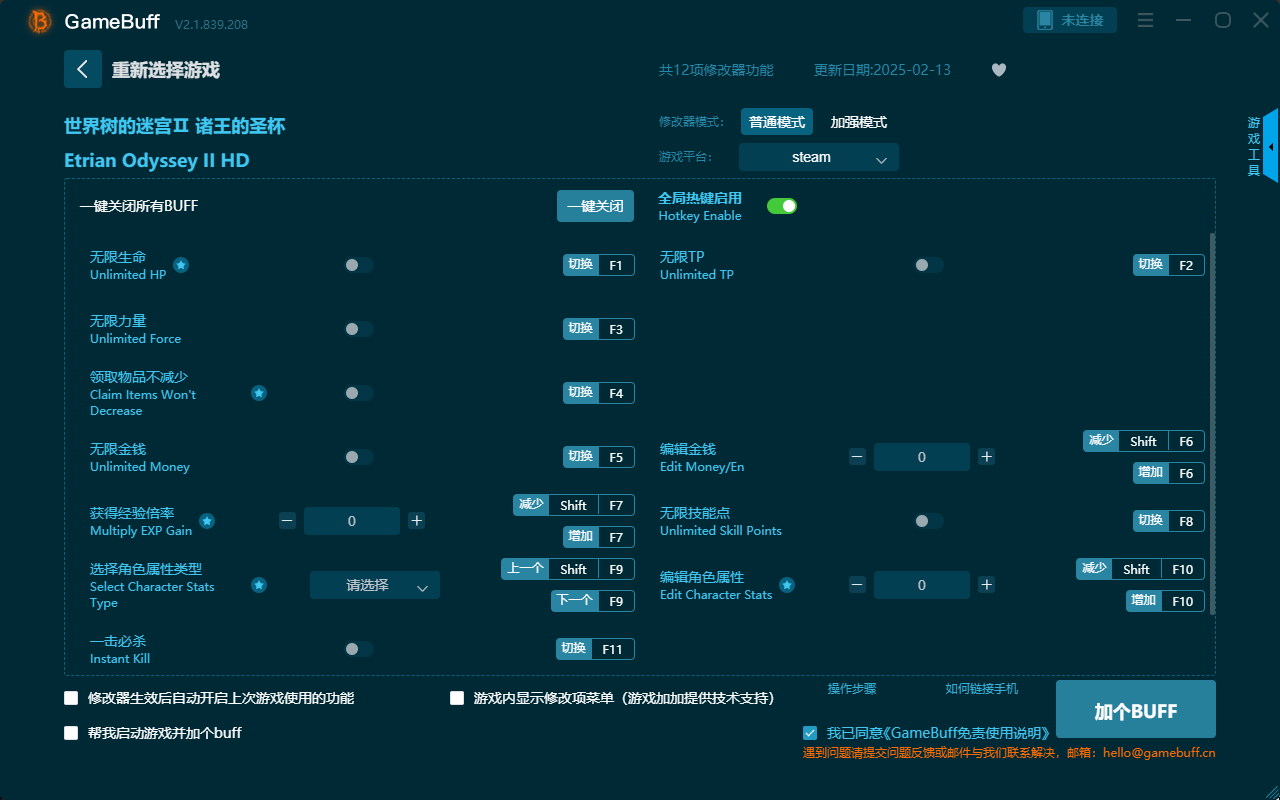Click Shift F10 decrease stats hotkey

pyautogui.click(x=1140, y=569)
